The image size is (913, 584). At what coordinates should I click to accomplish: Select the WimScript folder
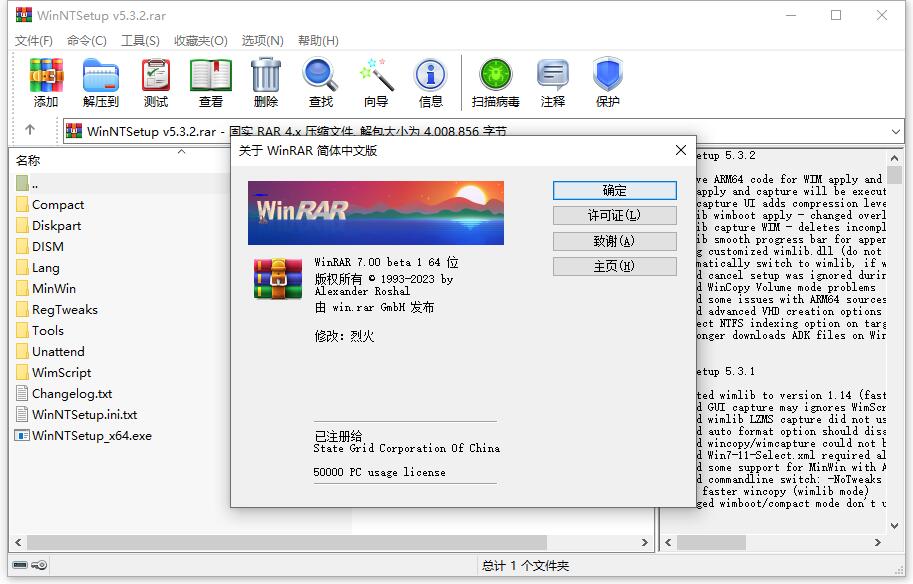pyautogui.click(x=62, y=373)
